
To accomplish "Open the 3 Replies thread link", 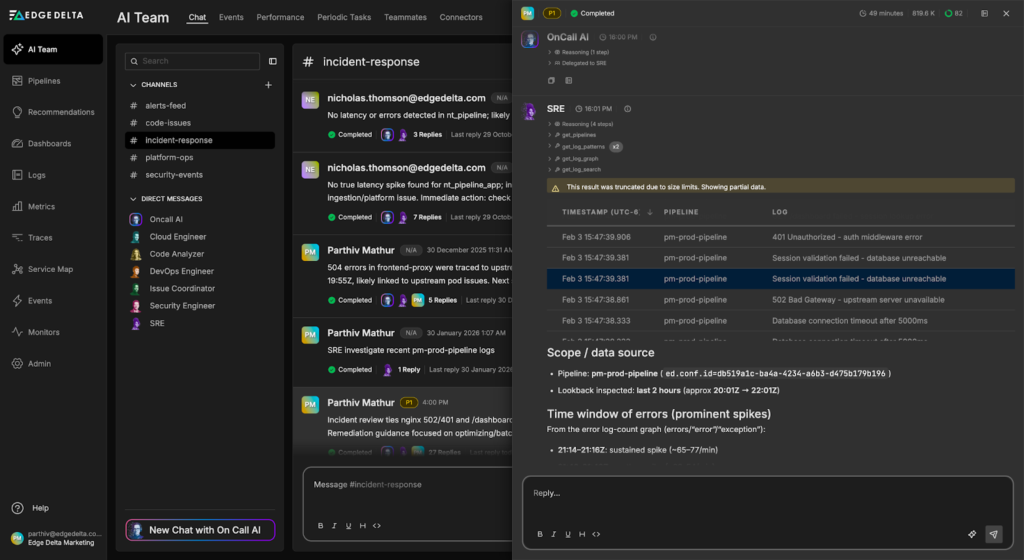I will point(426,134).
